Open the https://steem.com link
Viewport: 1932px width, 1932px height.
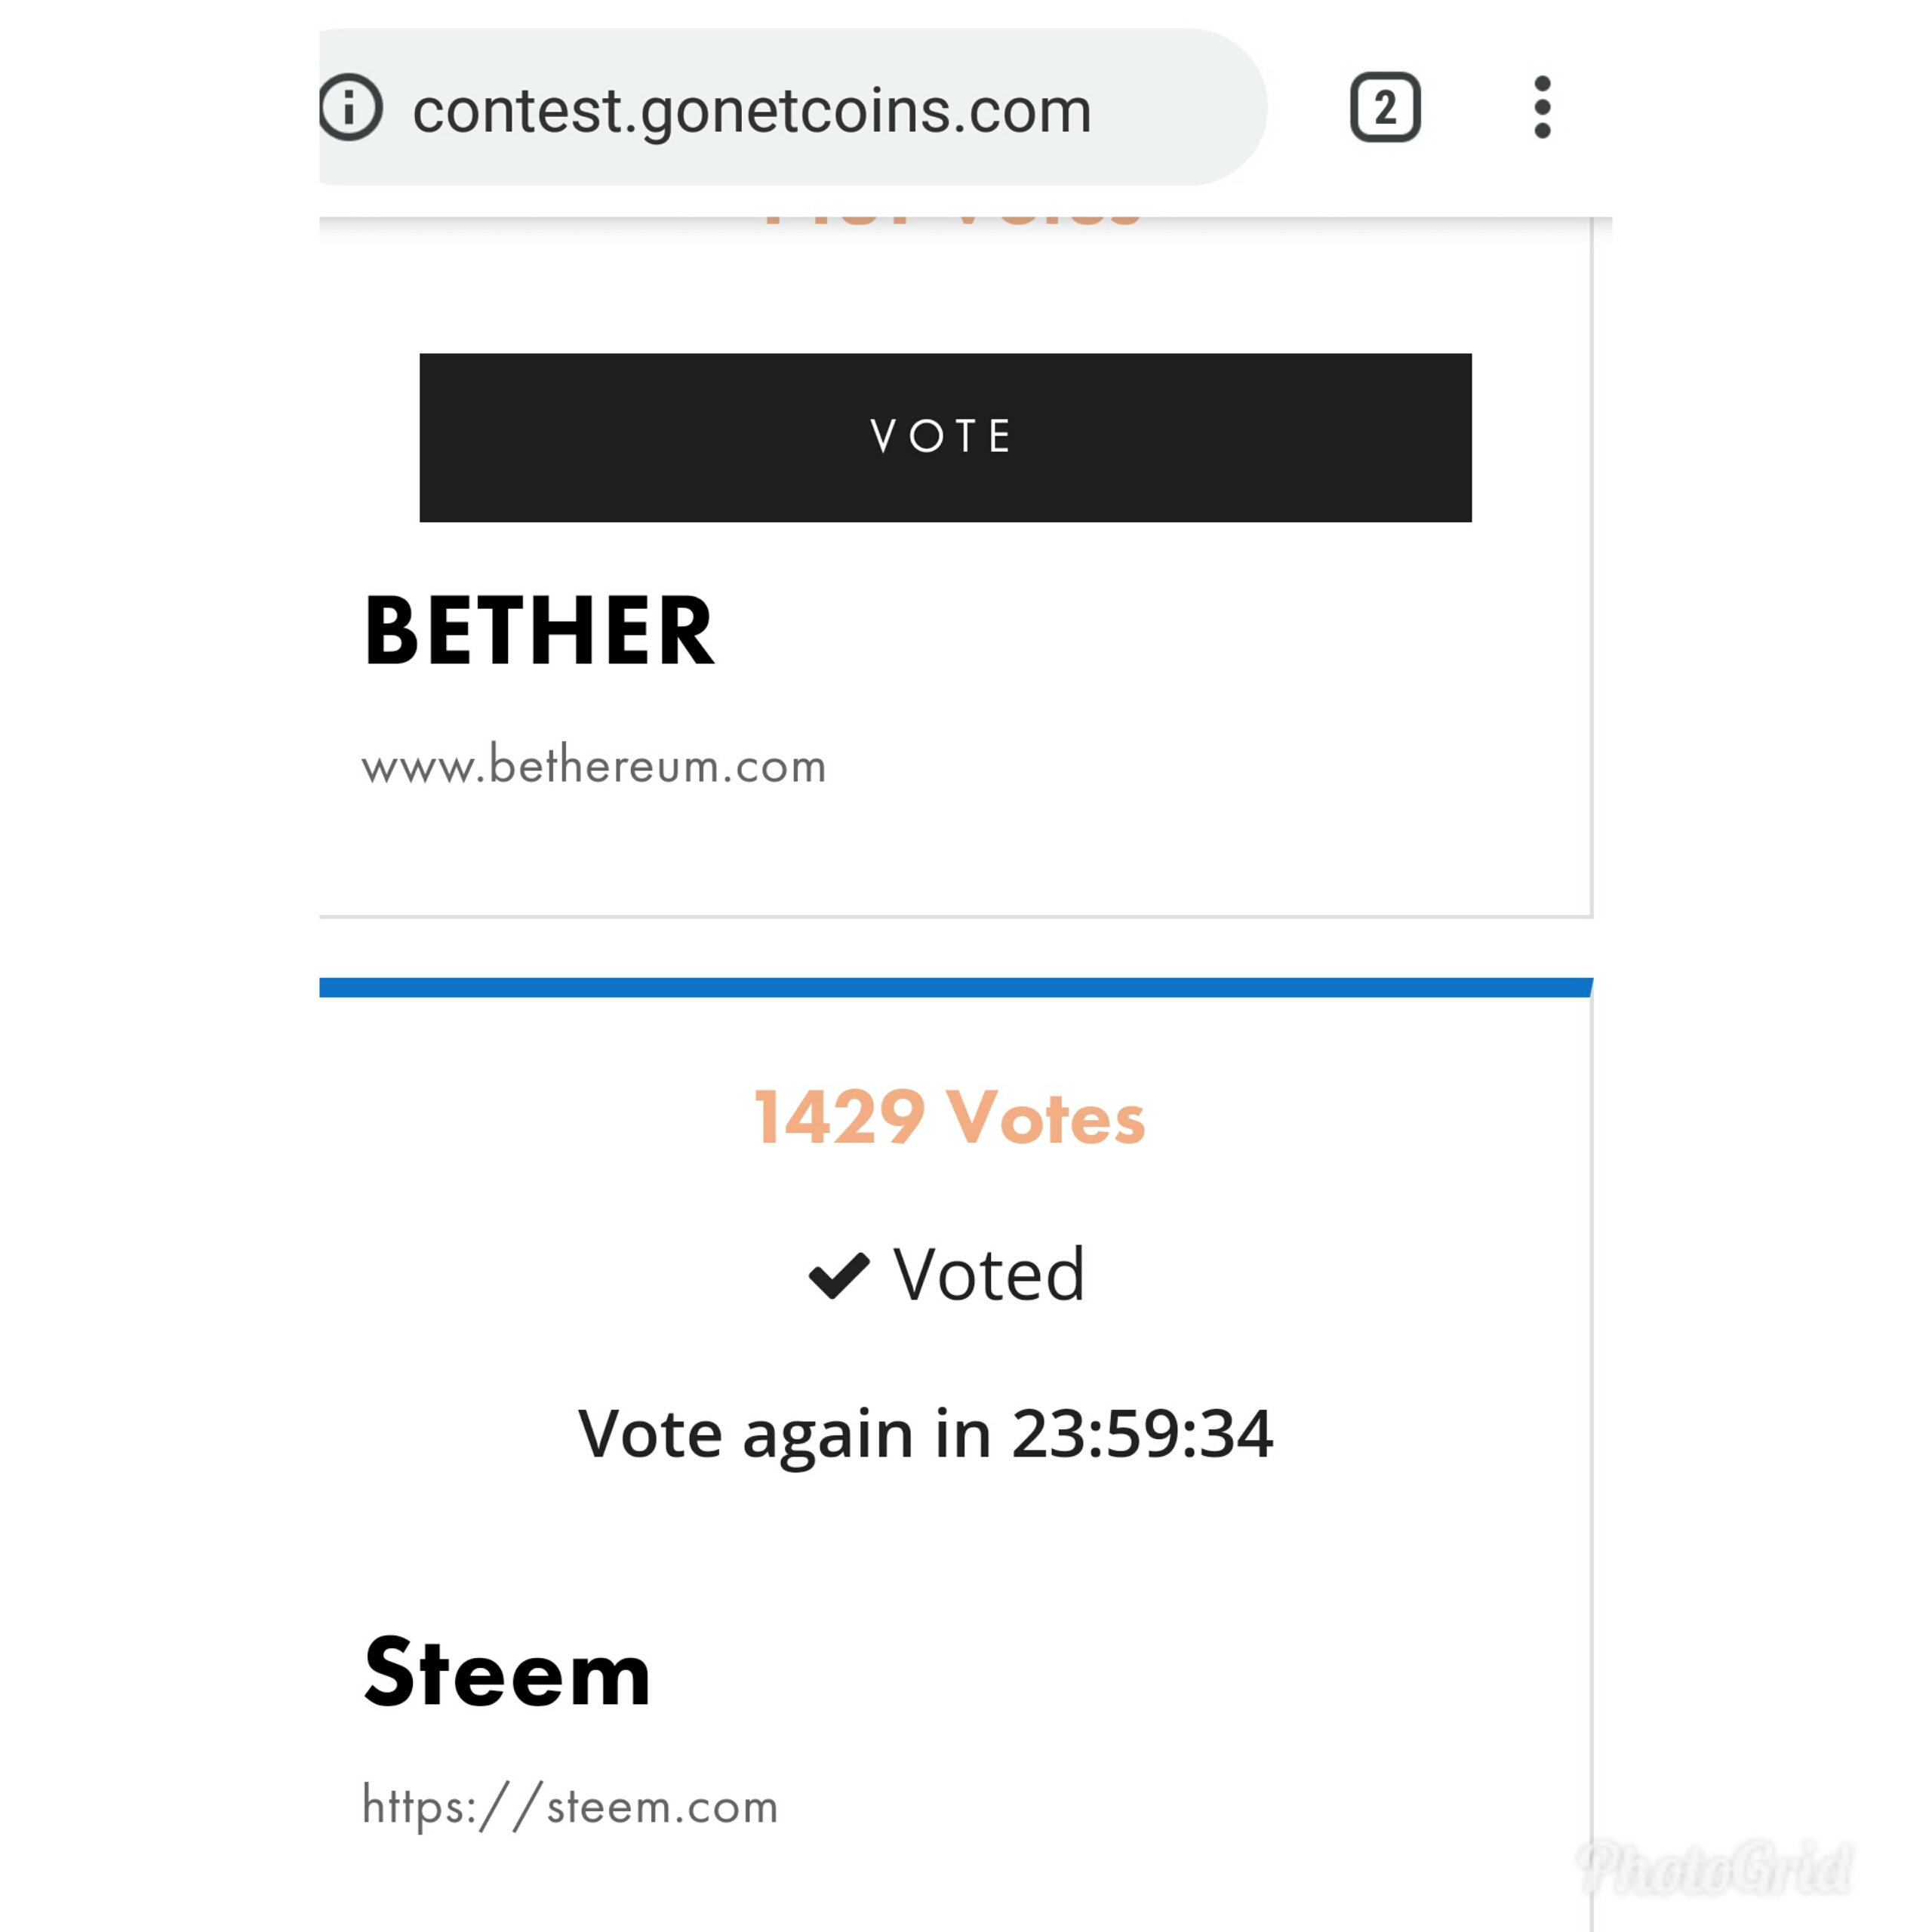coord(570,1806)
